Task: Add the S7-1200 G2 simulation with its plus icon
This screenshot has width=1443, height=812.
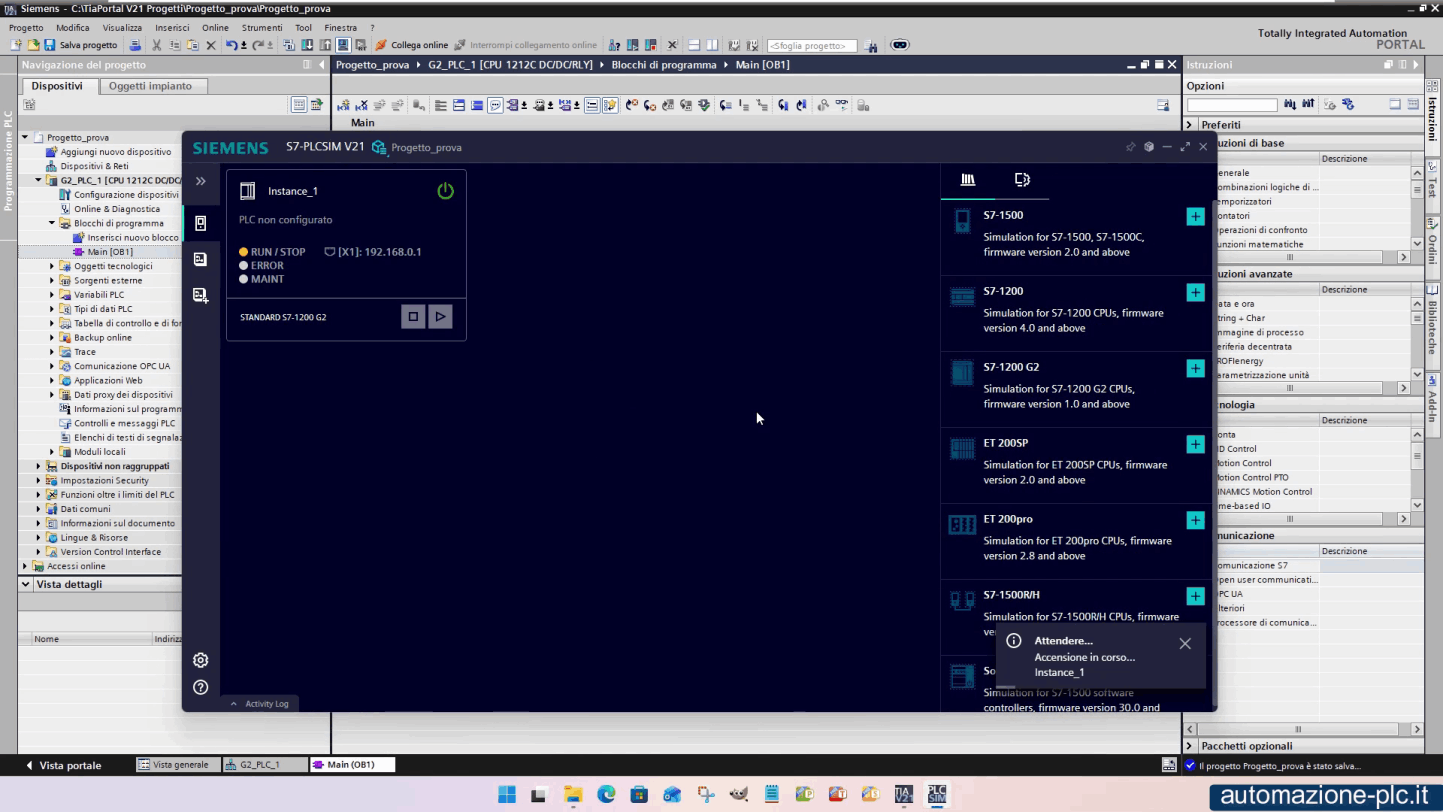Action: click(1196, 368)
